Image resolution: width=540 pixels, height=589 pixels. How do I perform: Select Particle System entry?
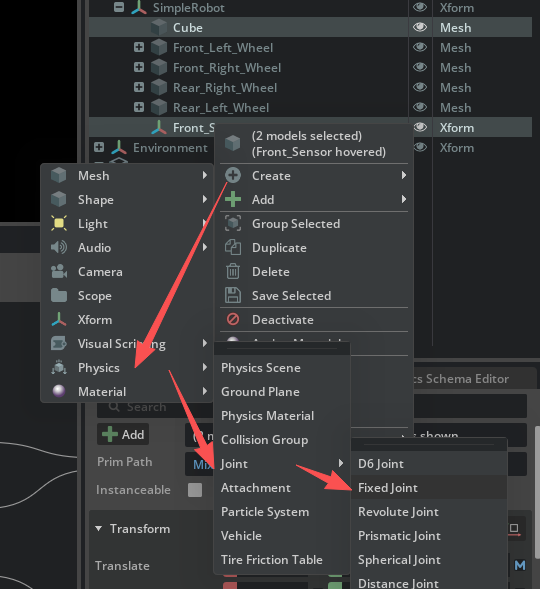coord(282,512)
